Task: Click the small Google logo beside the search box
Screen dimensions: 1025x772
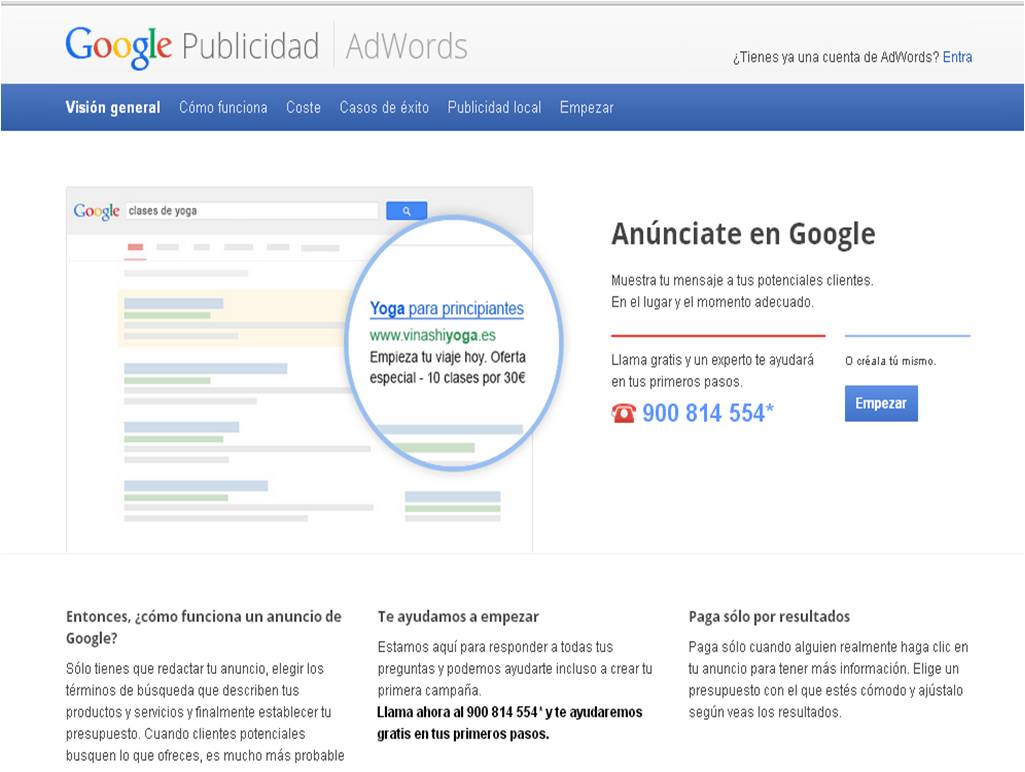Action: pos(96,211)
